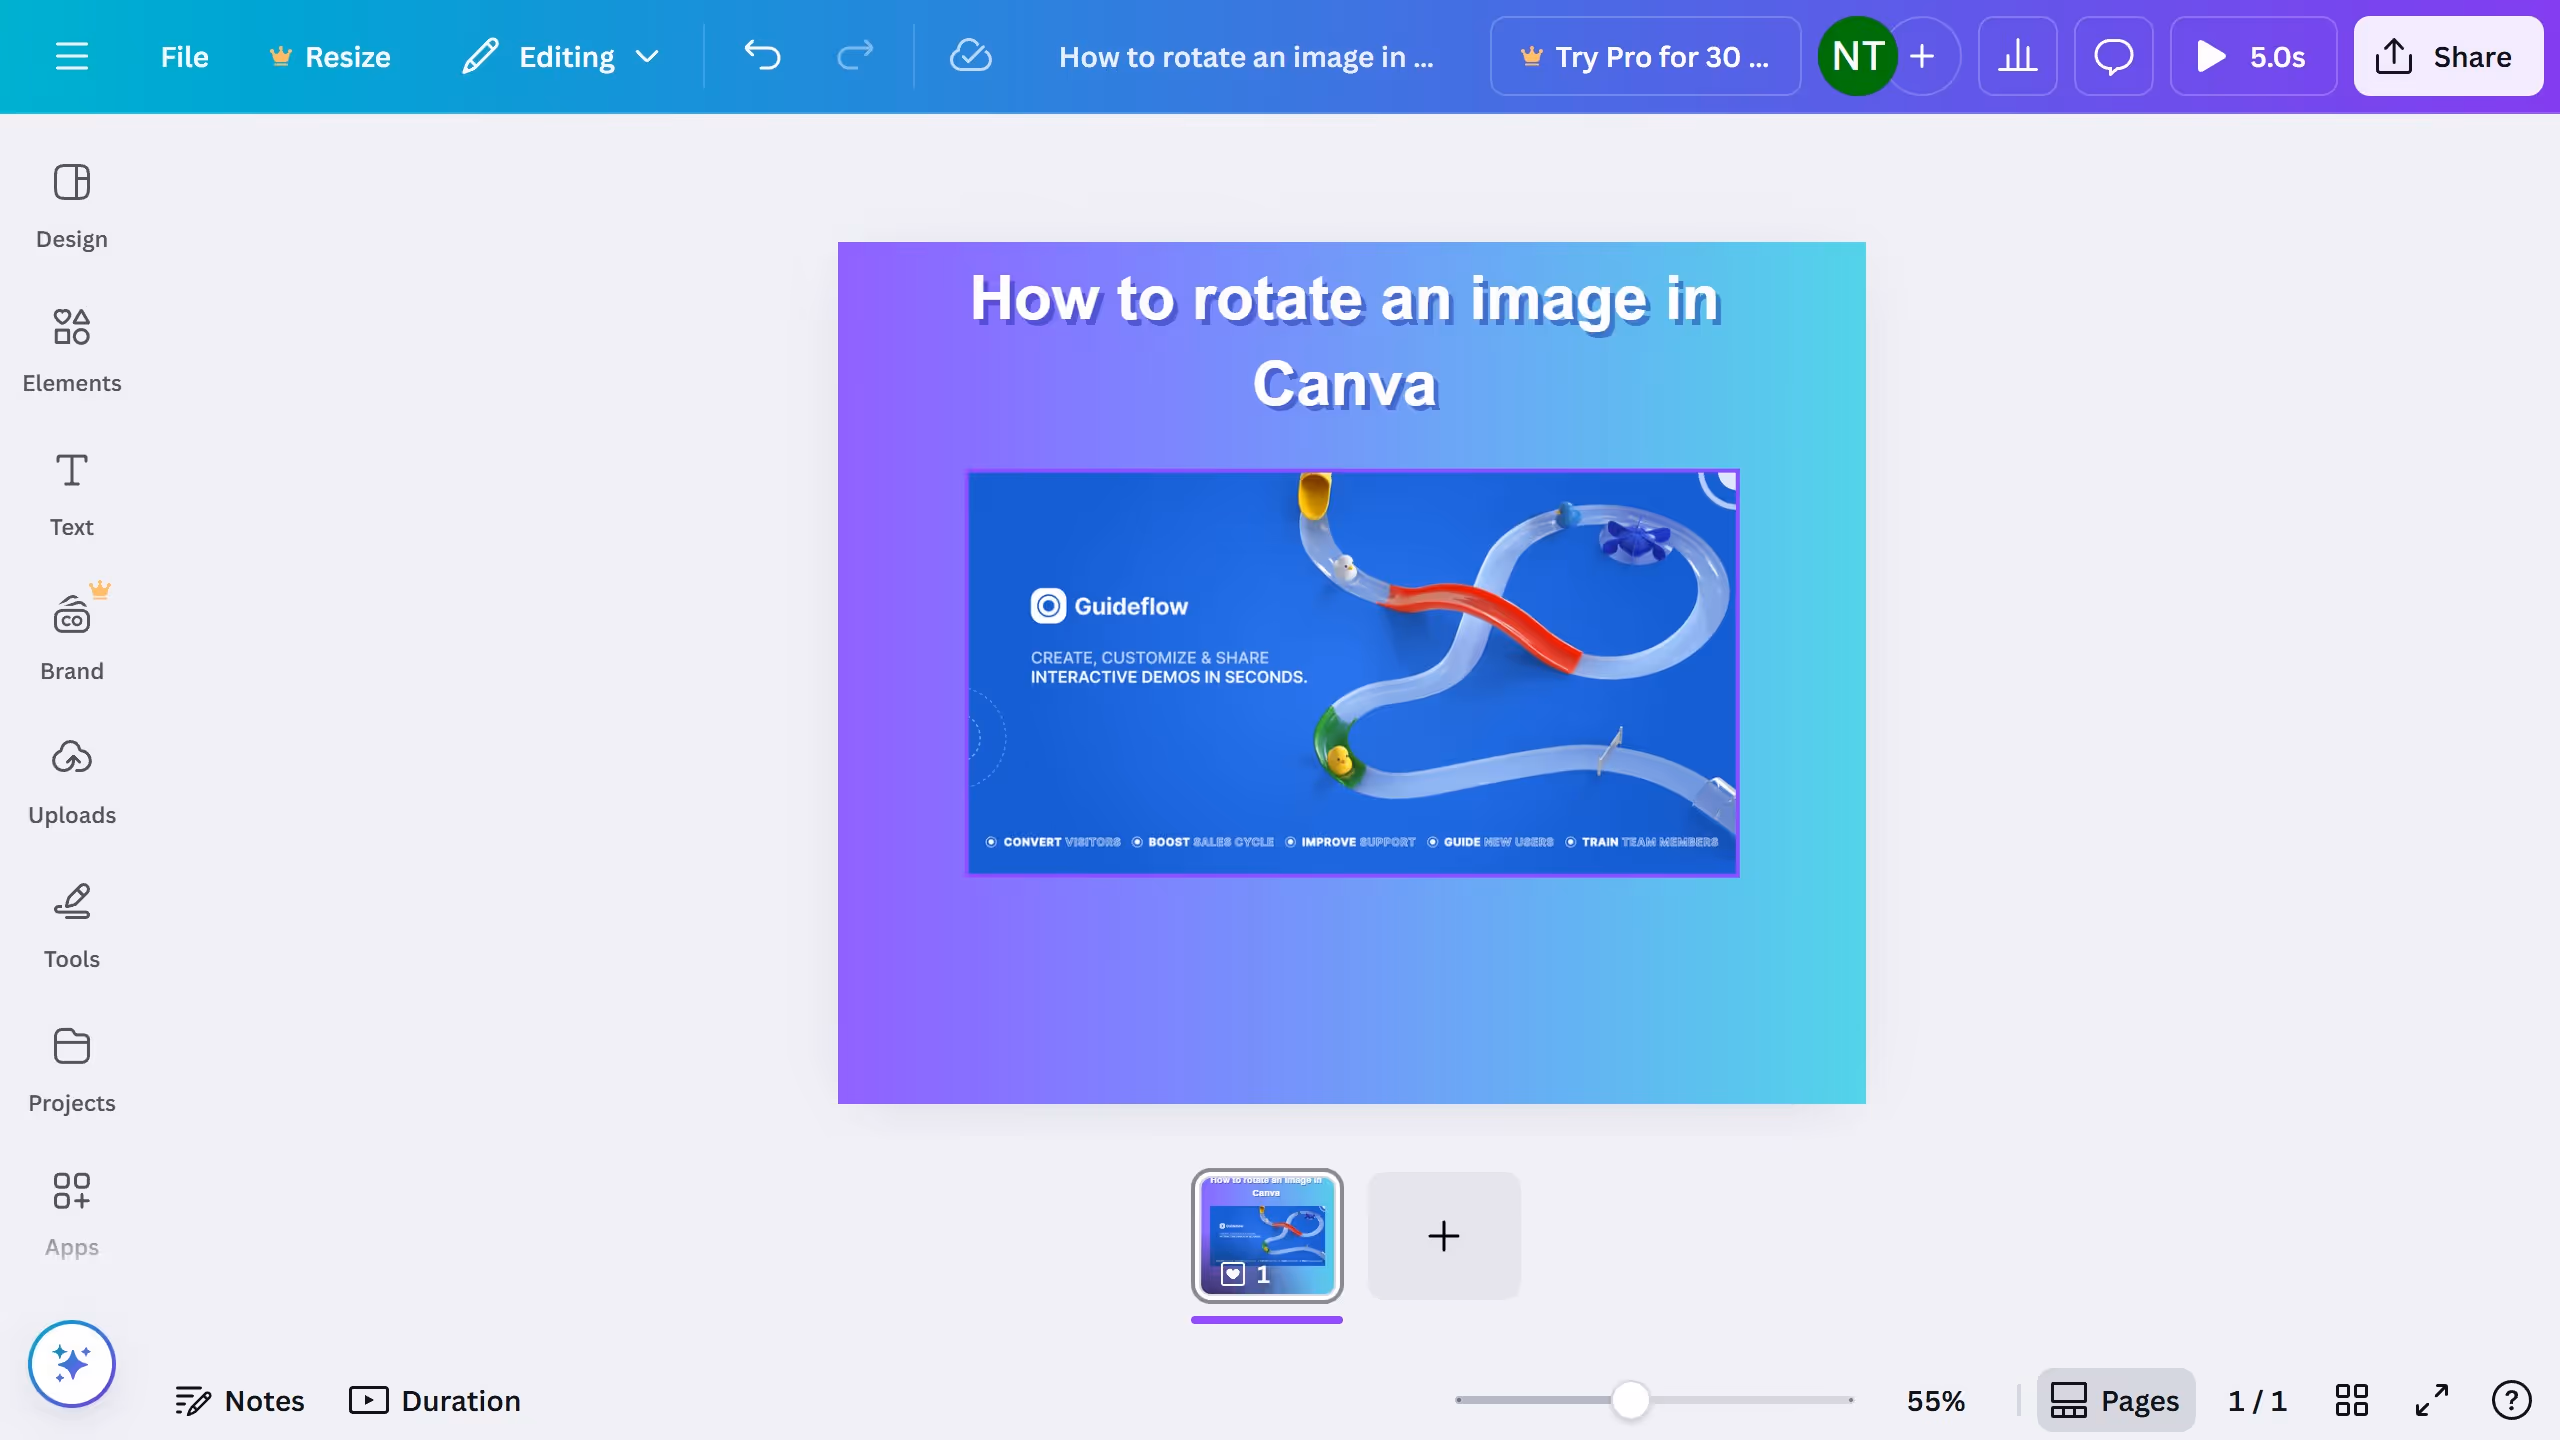Open the main hamburger menu

71,57
